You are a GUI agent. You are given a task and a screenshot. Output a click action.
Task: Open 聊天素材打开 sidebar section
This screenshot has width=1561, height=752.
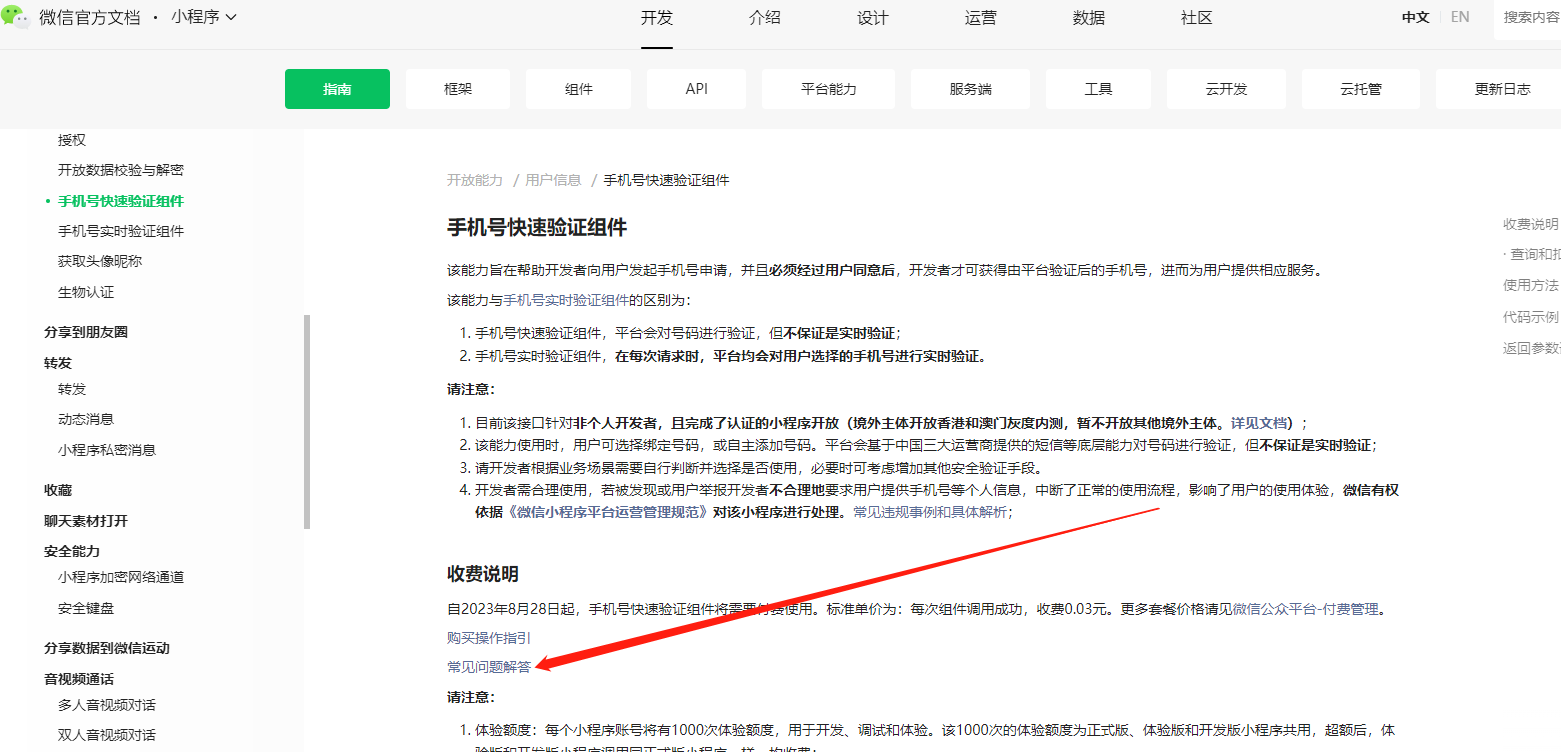coord(86,521)
